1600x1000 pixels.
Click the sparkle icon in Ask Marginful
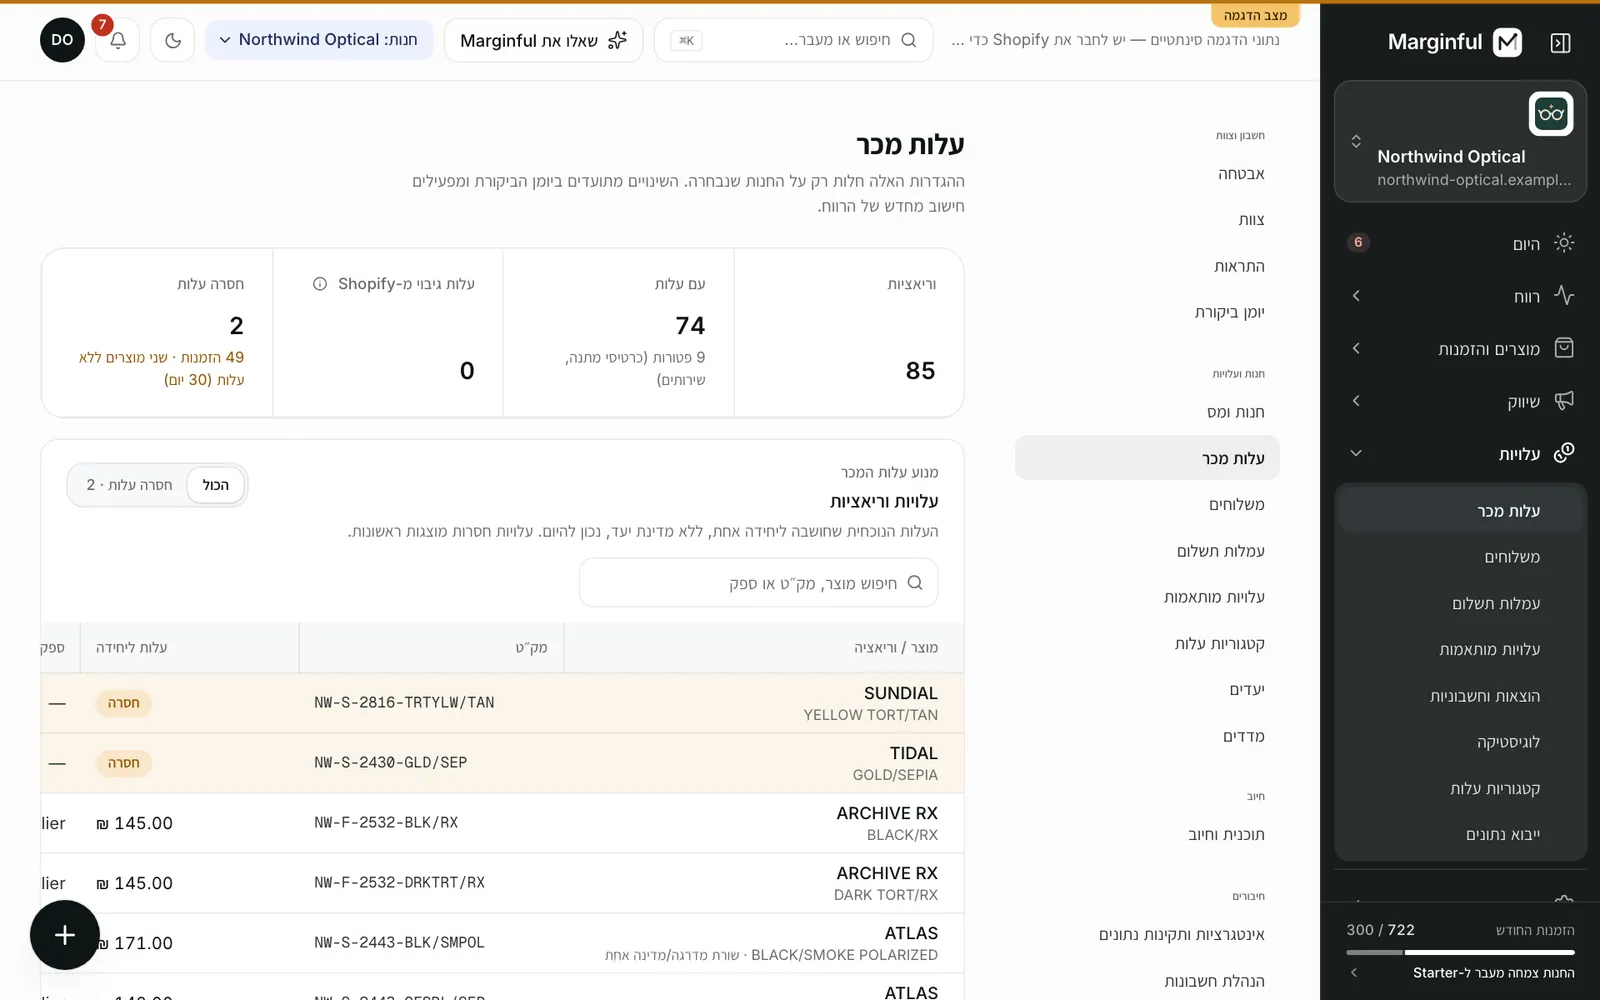pyautogui.click(x=617, y=40)
